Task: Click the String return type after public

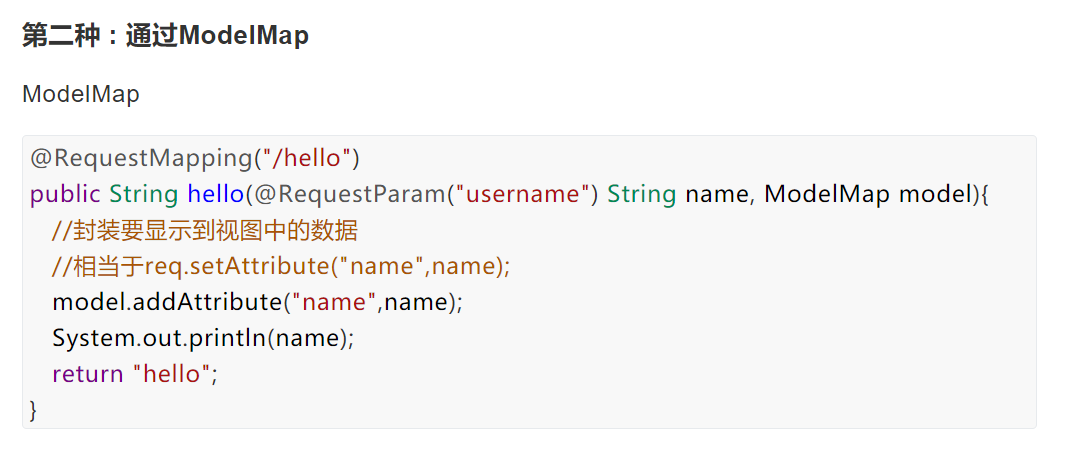Action: tap(143, 193)
